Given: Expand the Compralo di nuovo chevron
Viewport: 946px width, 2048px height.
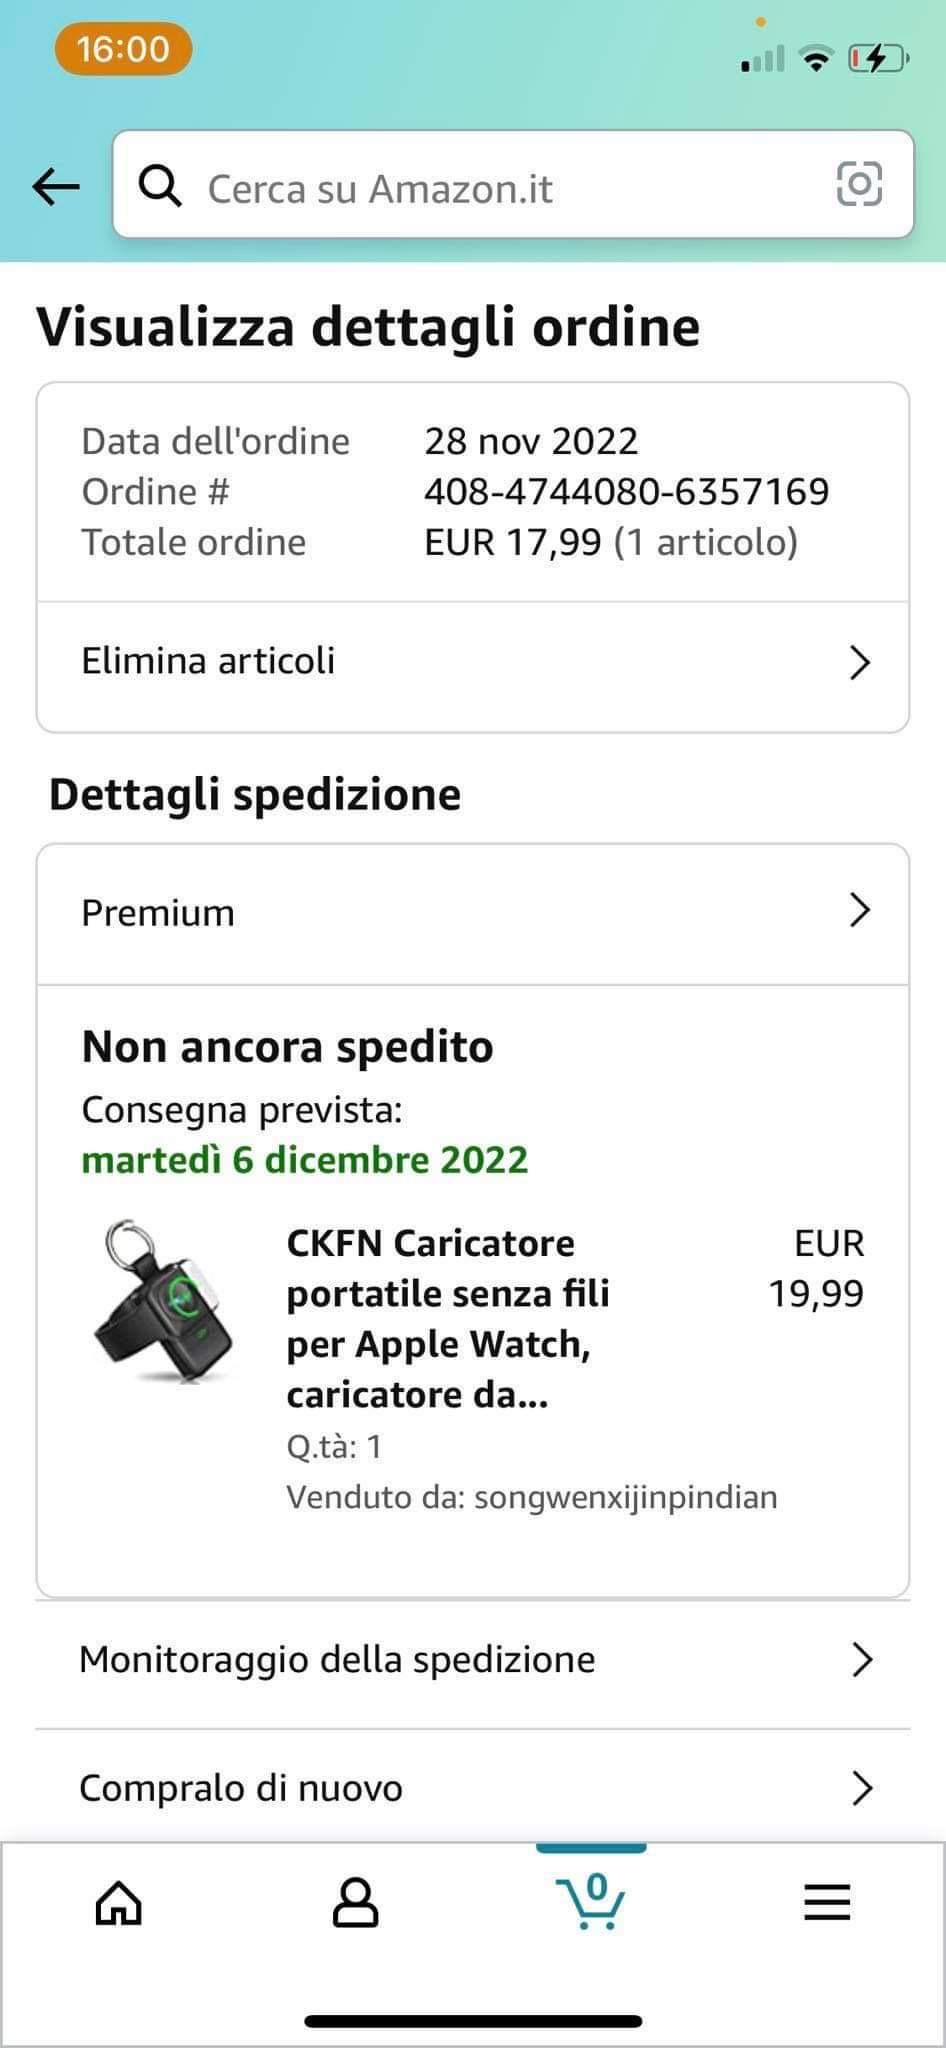Looking at the screenshot, I should 861,1788.
